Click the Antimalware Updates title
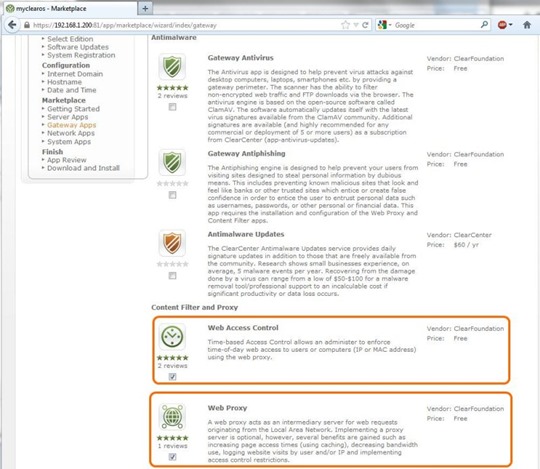 tap(246, 234)
